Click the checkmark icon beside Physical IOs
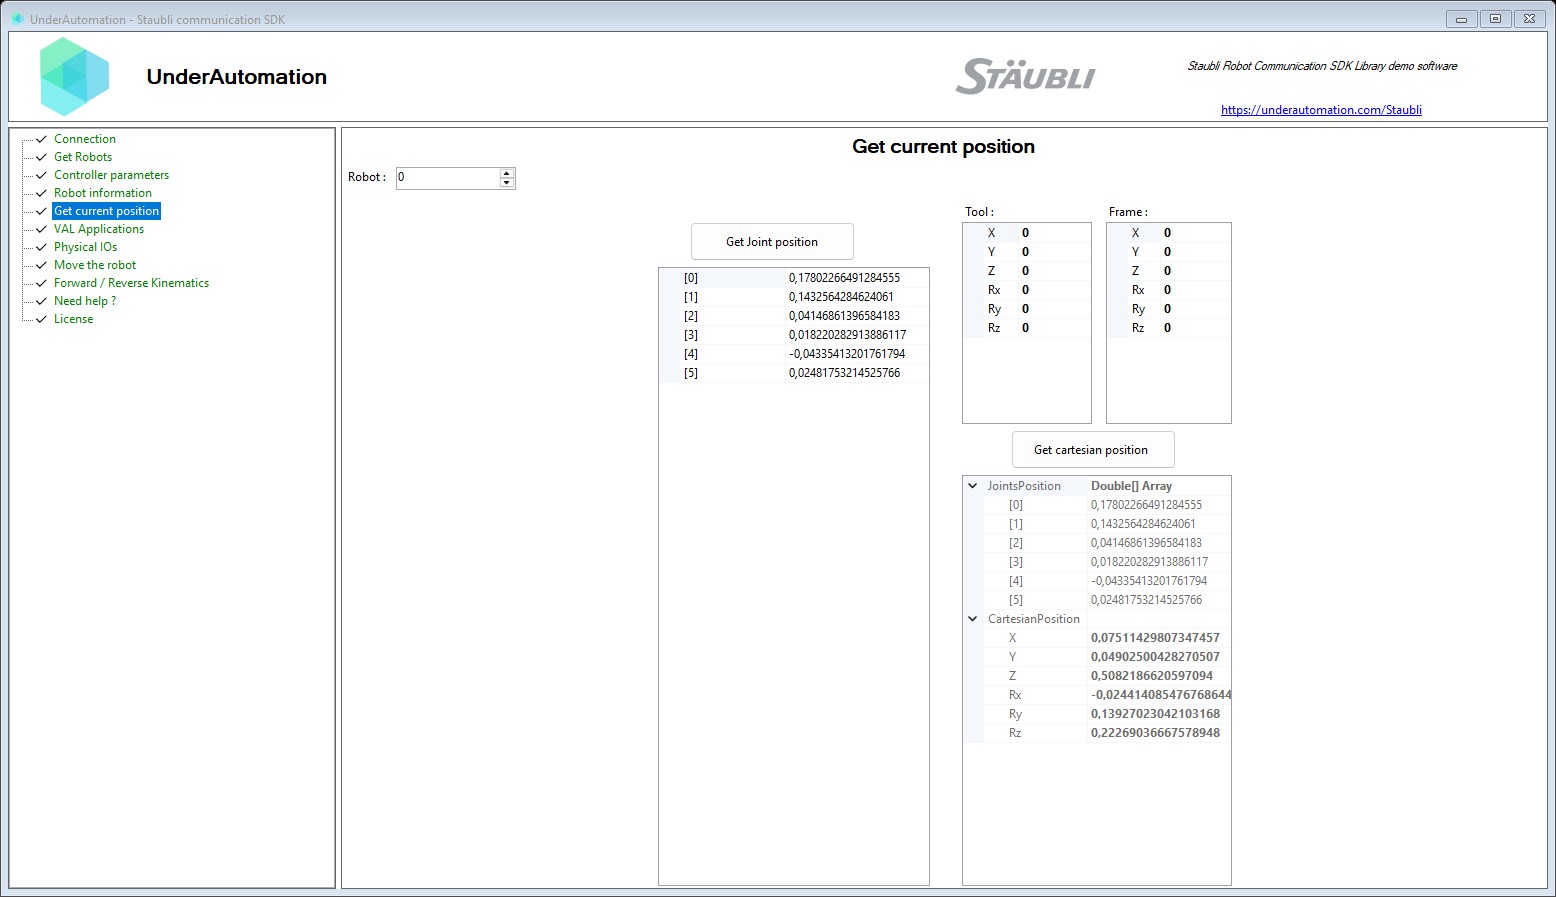This screenshot has height=897, width=1556. (40, 247)
